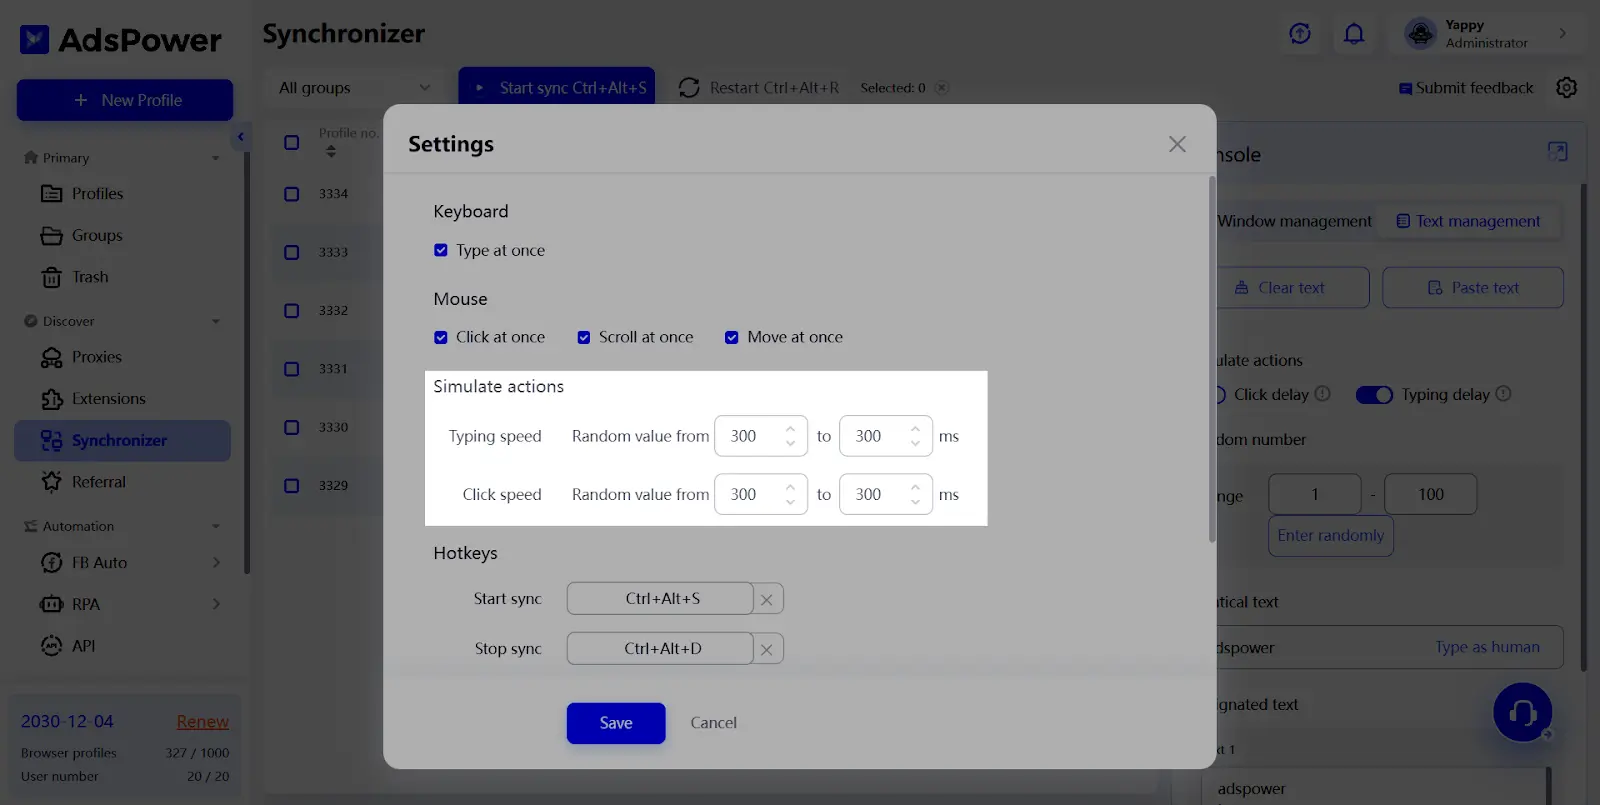
Task: Open the settings gear icon
Action: pyautogui.click(x=1566, y=88)
